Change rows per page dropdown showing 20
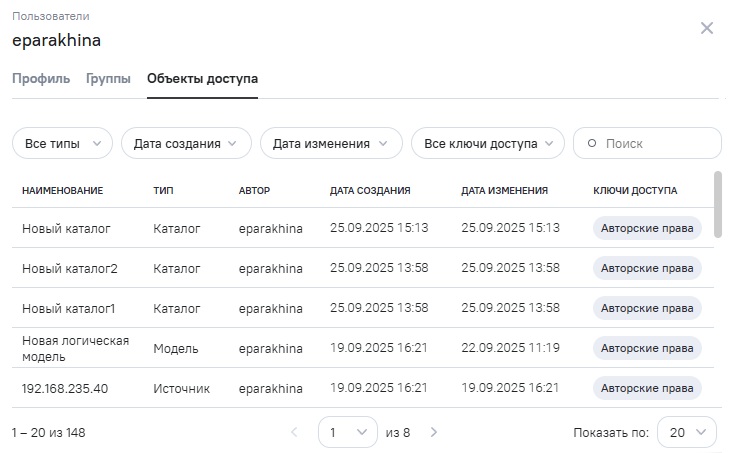Image resolution: width=732 pixels, height=453 pixels. tap(686, 433)
